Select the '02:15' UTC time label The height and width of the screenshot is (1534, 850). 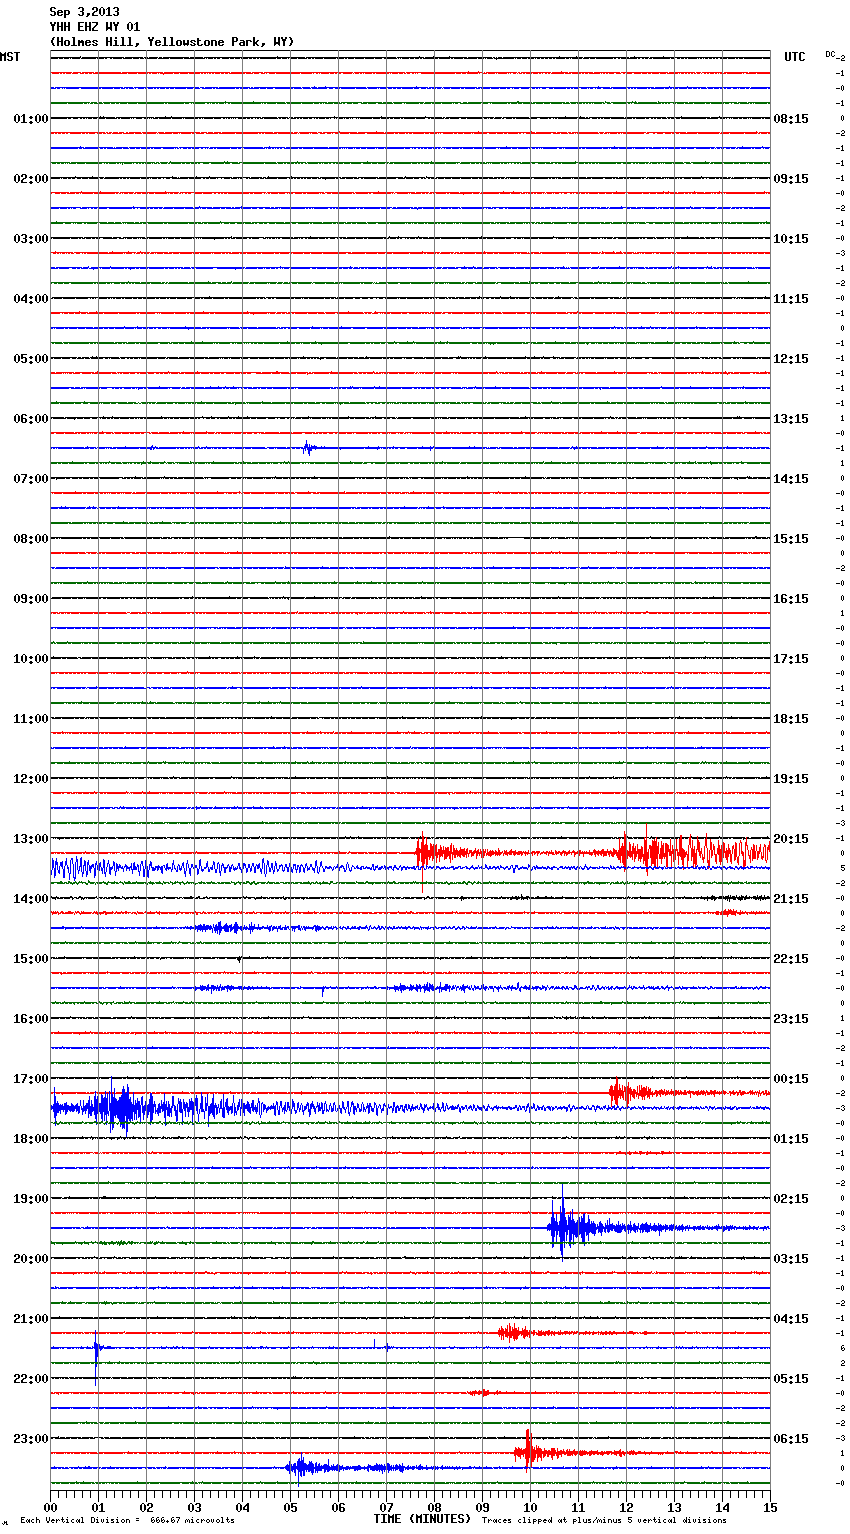[x=791, y=1199]
